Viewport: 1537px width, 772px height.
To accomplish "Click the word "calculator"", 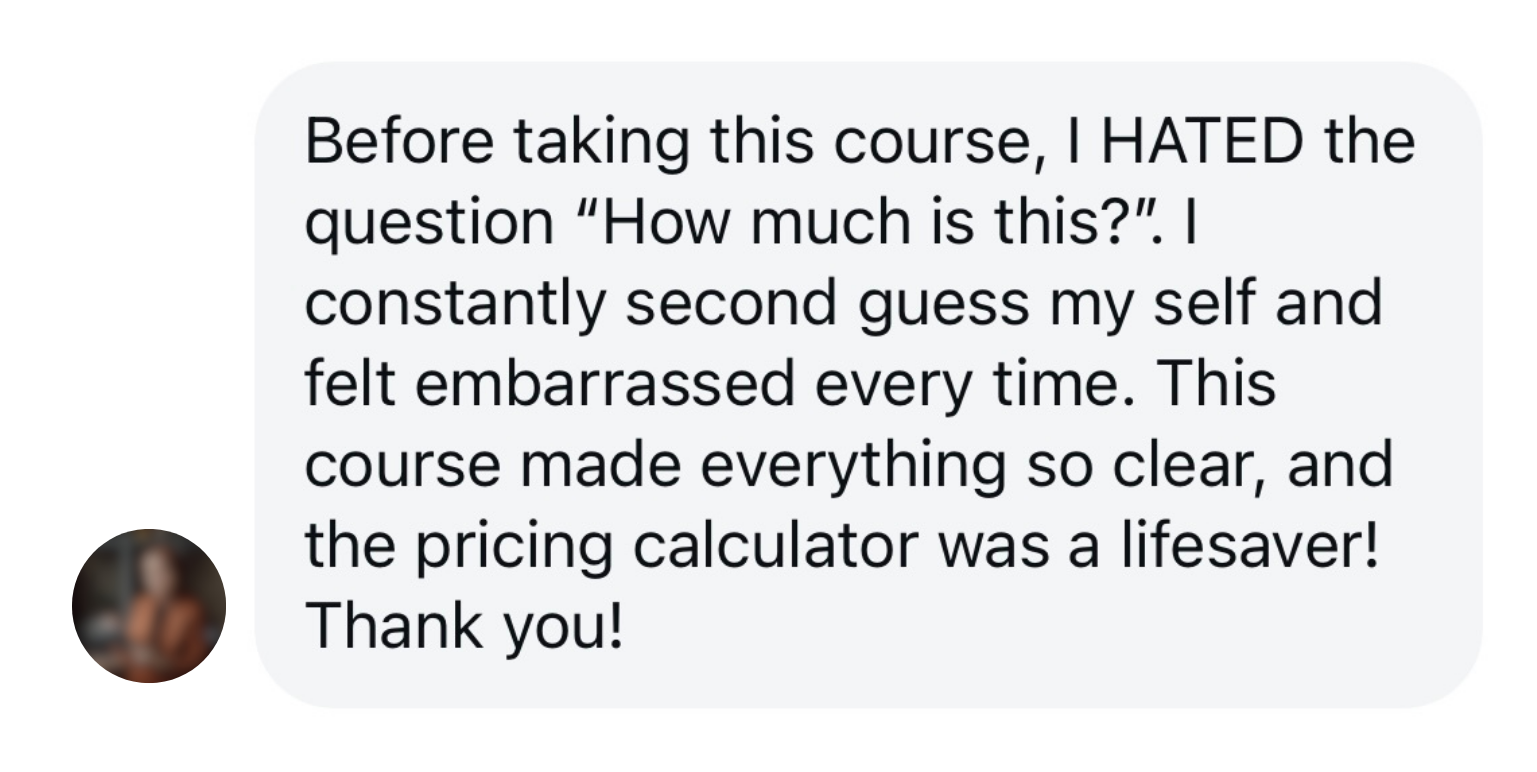I will [773, 547].
